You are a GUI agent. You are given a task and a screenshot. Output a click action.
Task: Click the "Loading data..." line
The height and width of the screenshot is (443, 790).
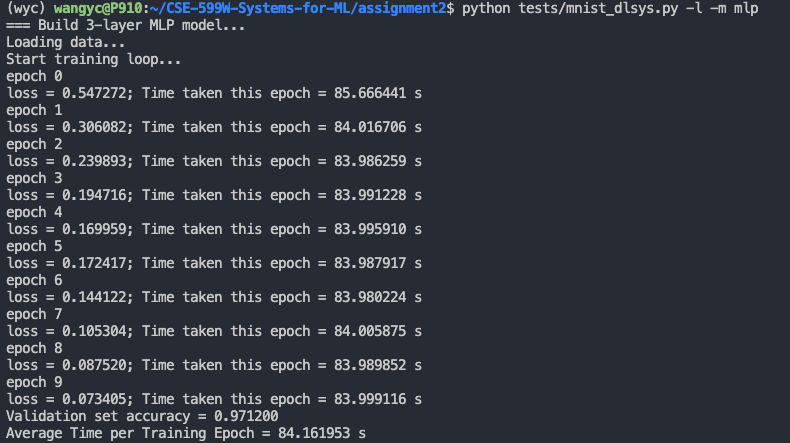pos(66,43)
